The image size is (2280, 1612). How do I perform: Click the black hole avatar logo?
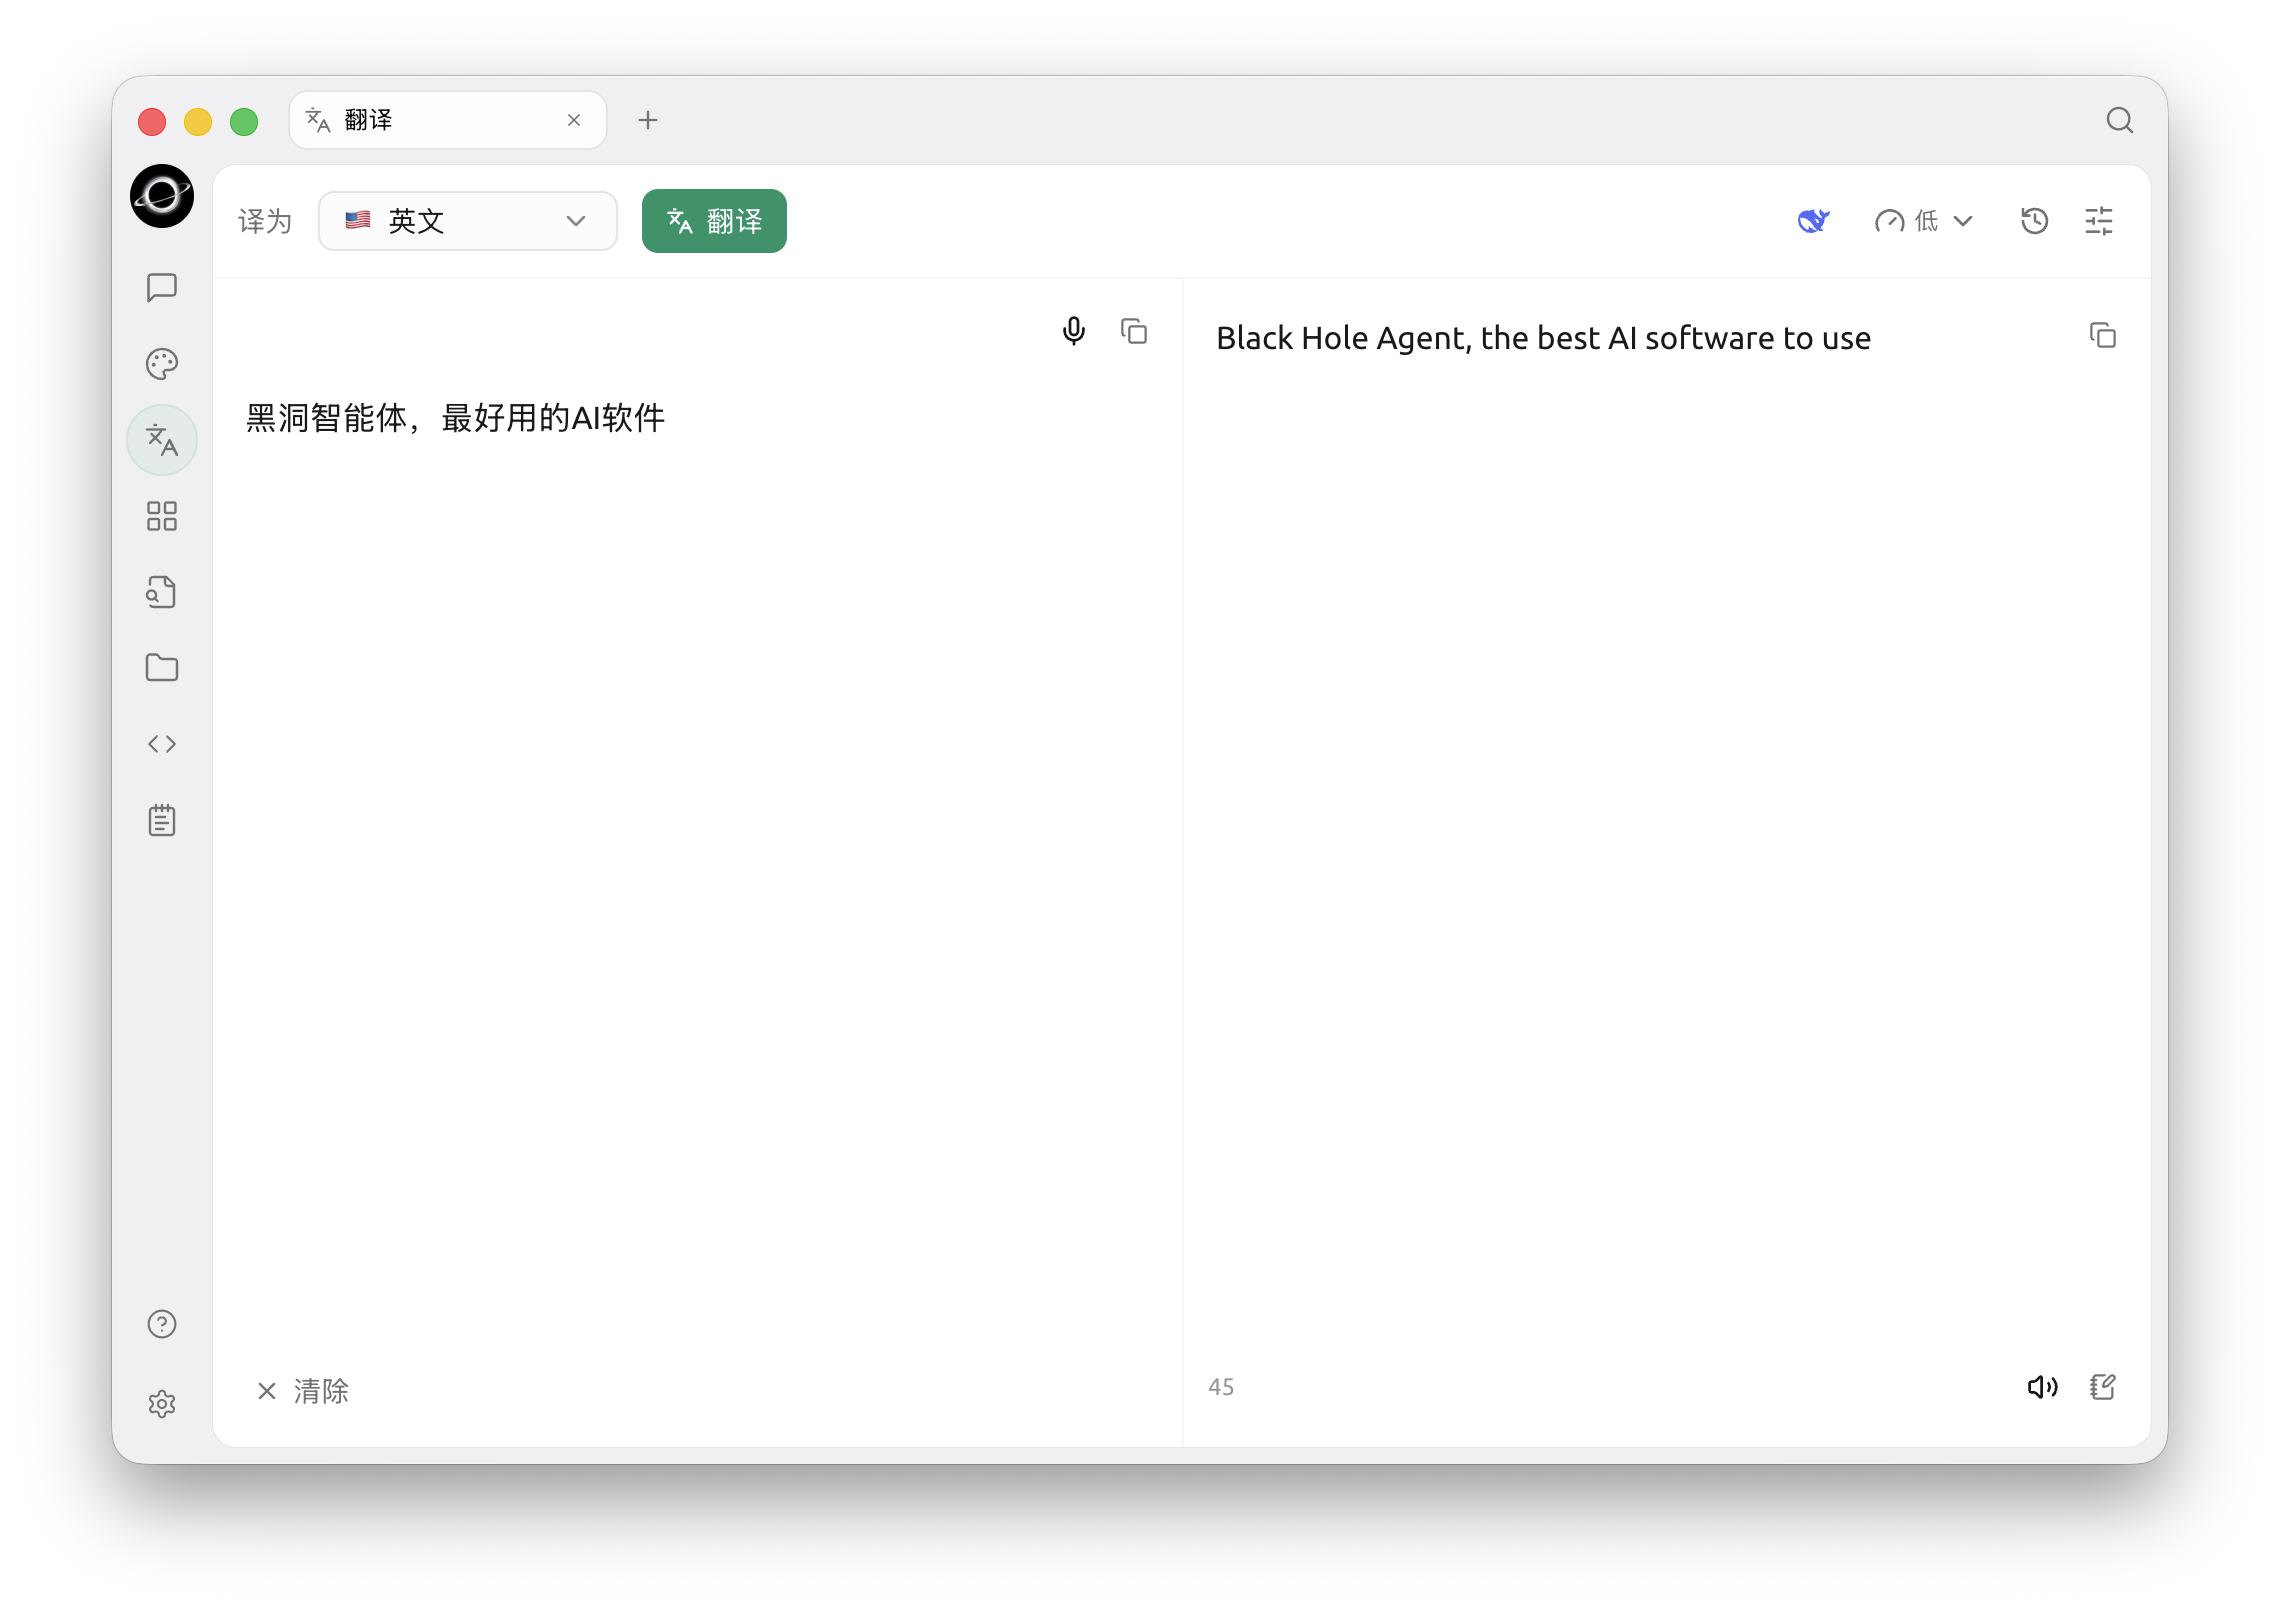pyautogui.click(x=162, y=196)
